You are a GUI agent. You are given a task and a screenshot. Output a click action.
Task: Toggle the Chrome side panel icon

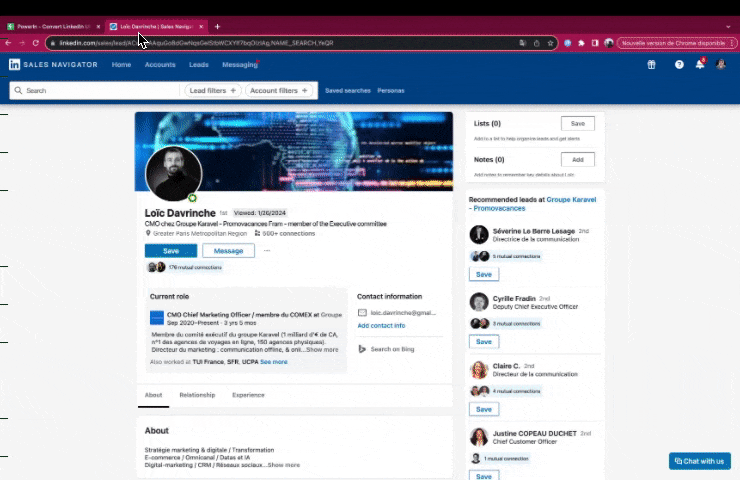point(595,43)
